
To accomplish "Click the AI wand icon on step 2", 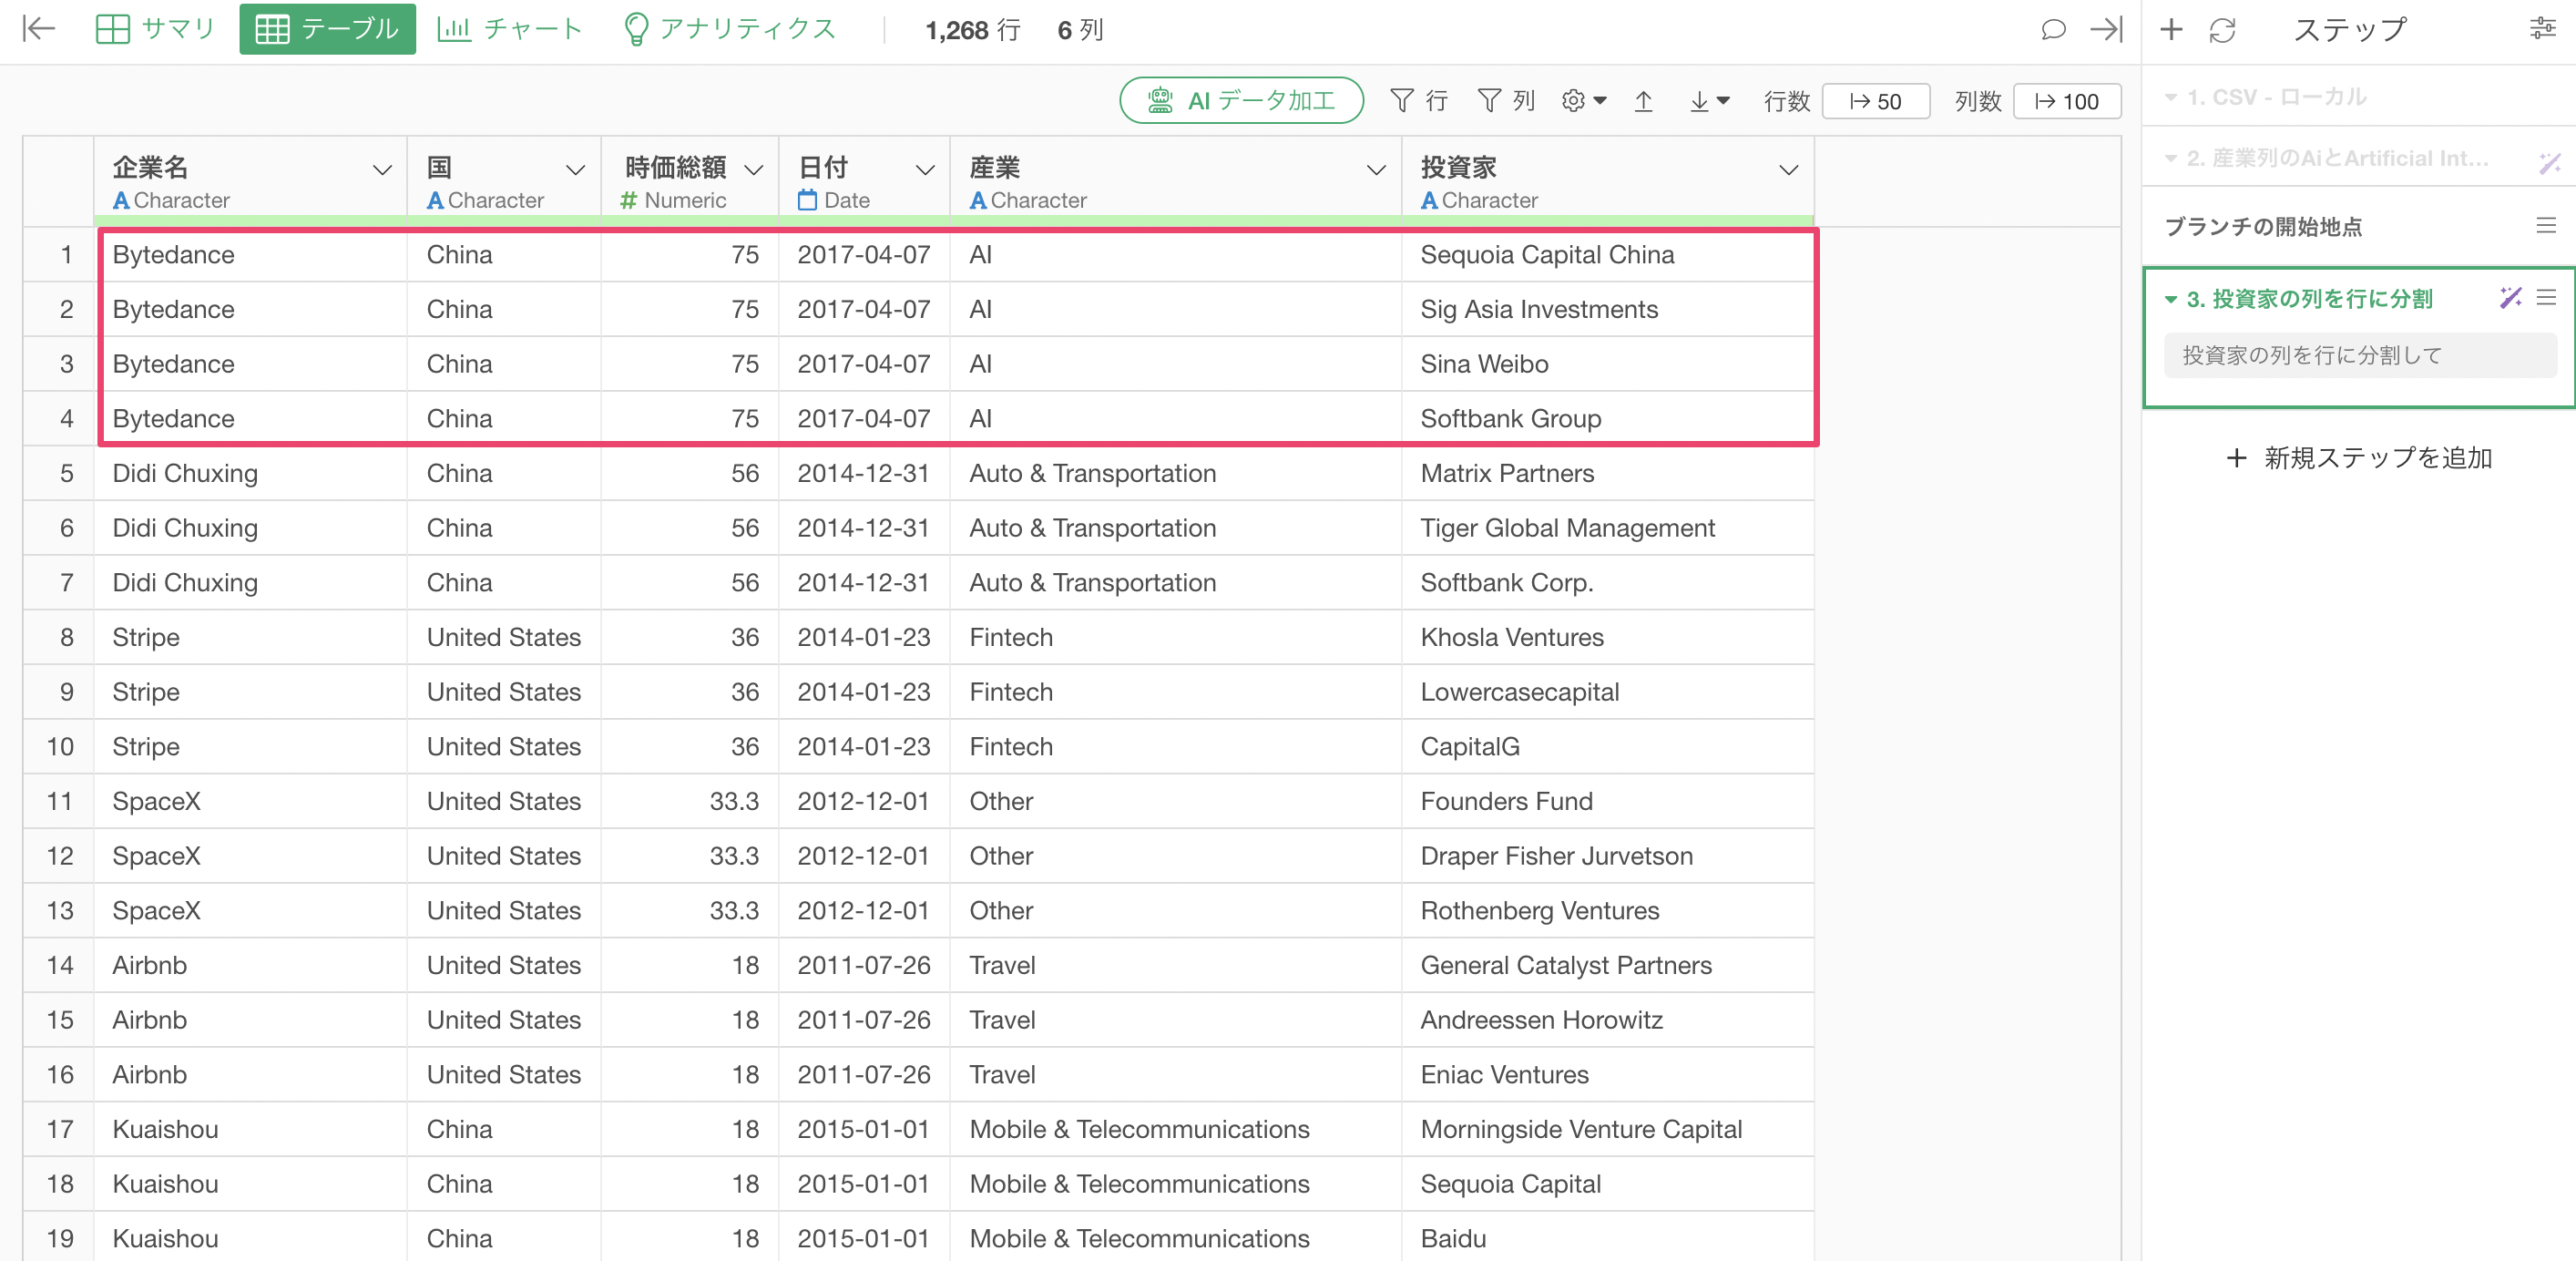I will (x=2549, y=161).
